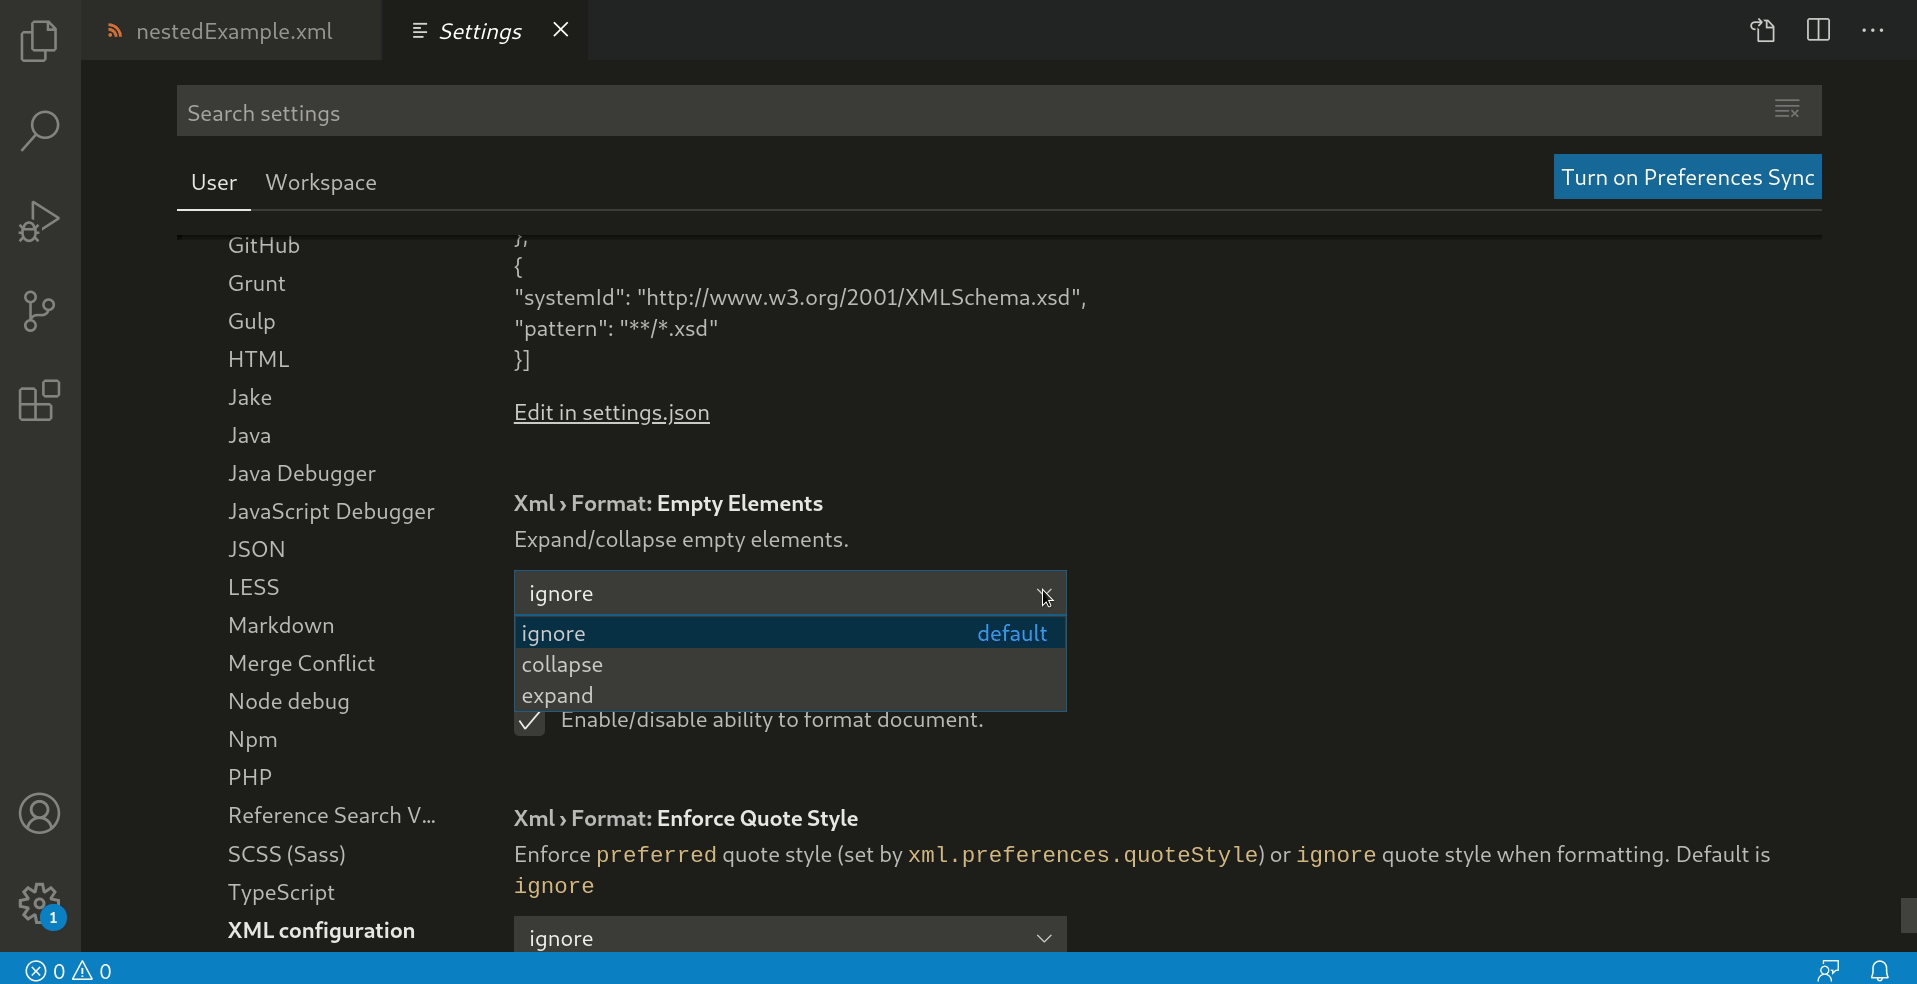The height and width of the screenshot is (984, 1917).
Task: Open the Accounts icon in activity bar
Action: pyautogui.click(x=38, y=814)
